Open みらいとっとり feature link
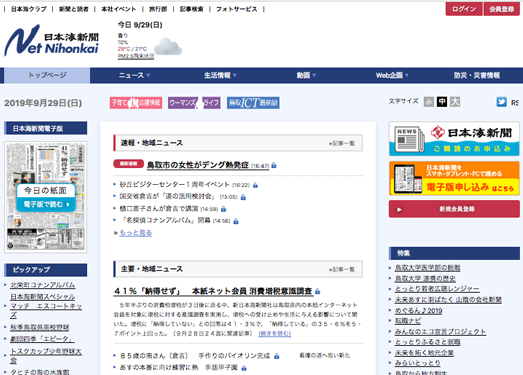This screenshot has height=375, width=523. (417, 363)
